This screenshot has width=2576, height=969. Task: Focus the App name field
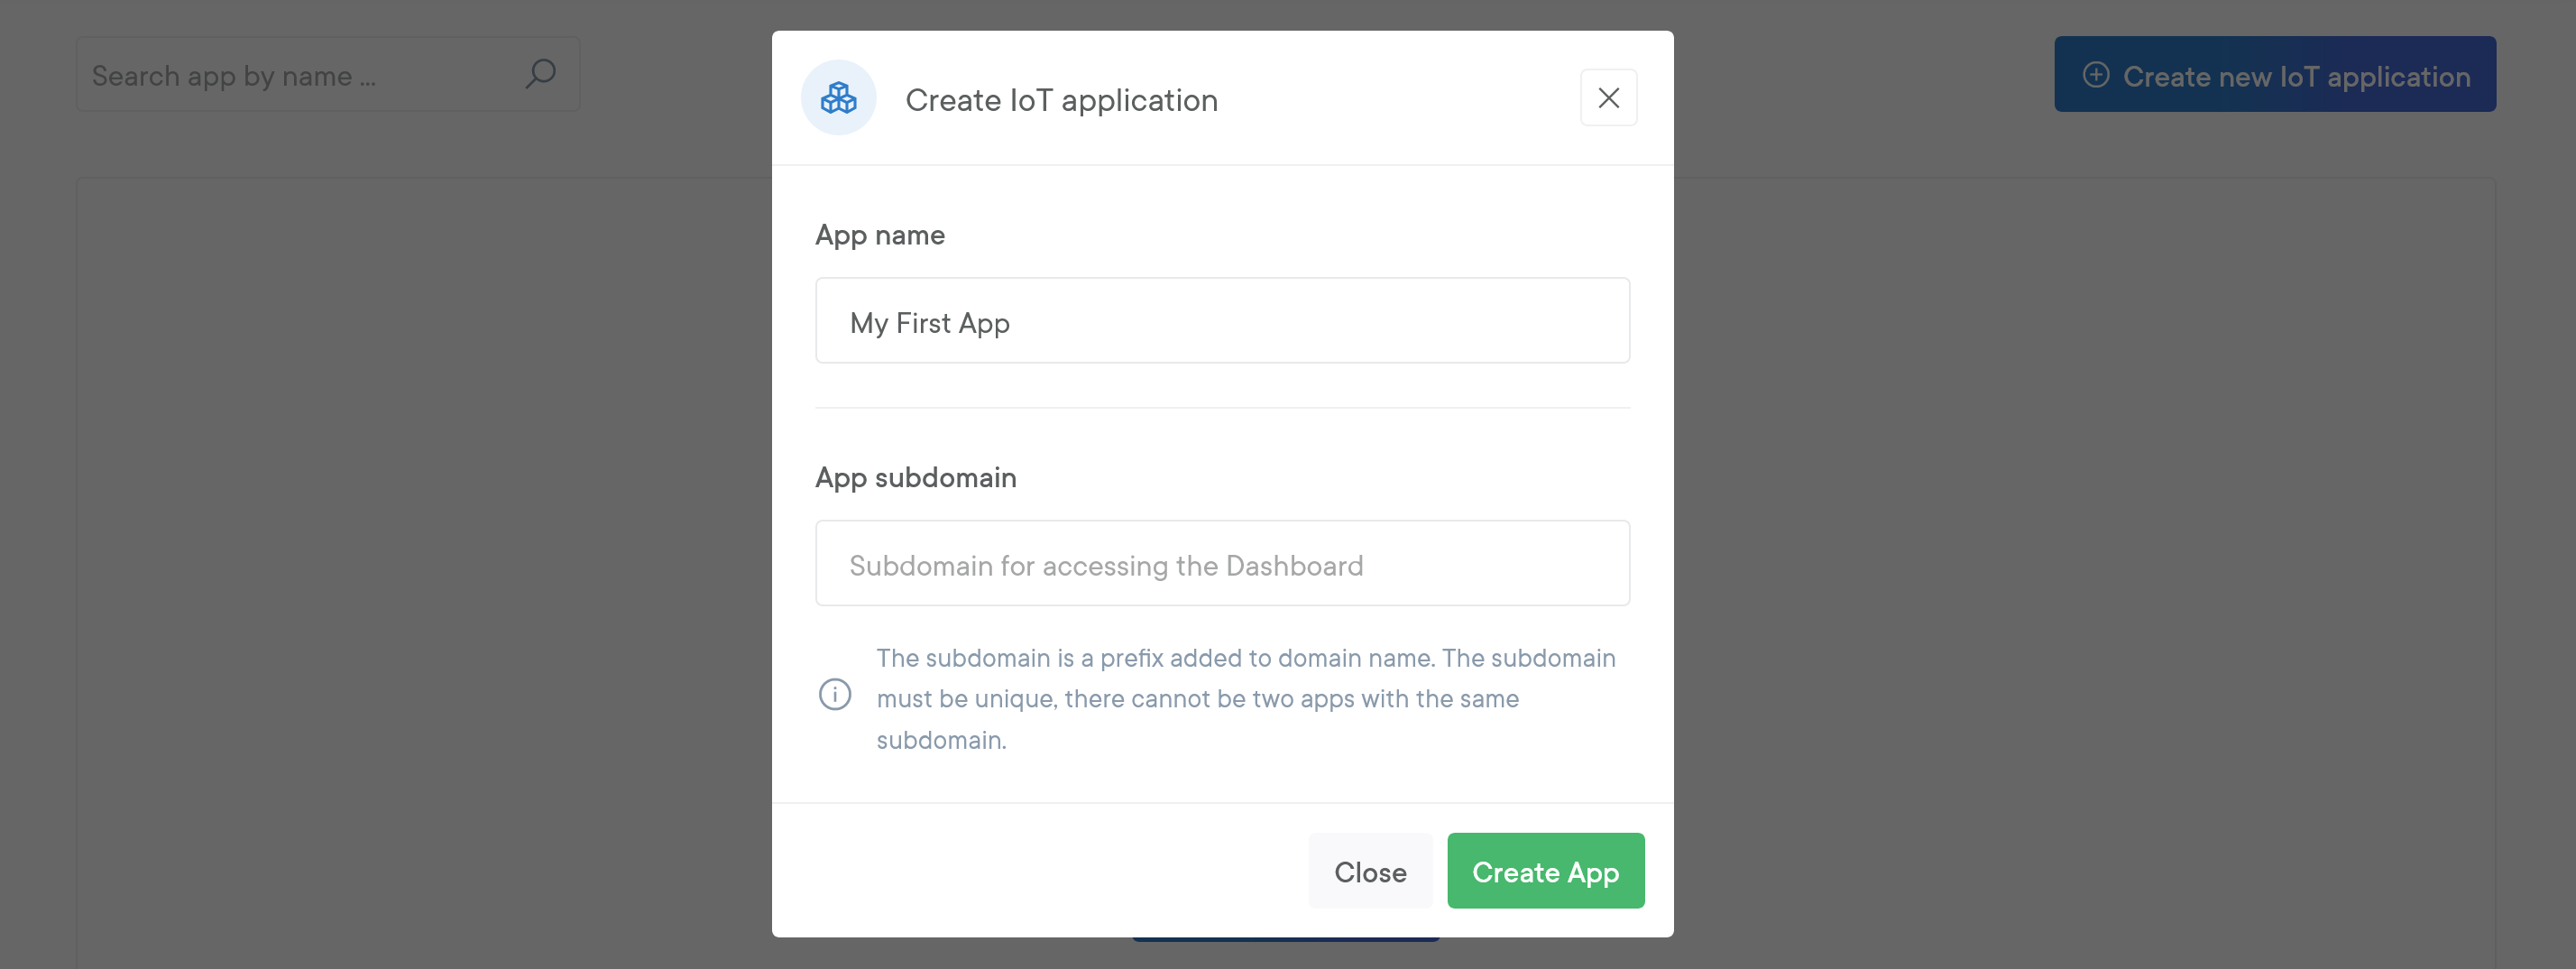coord(1222,321)
